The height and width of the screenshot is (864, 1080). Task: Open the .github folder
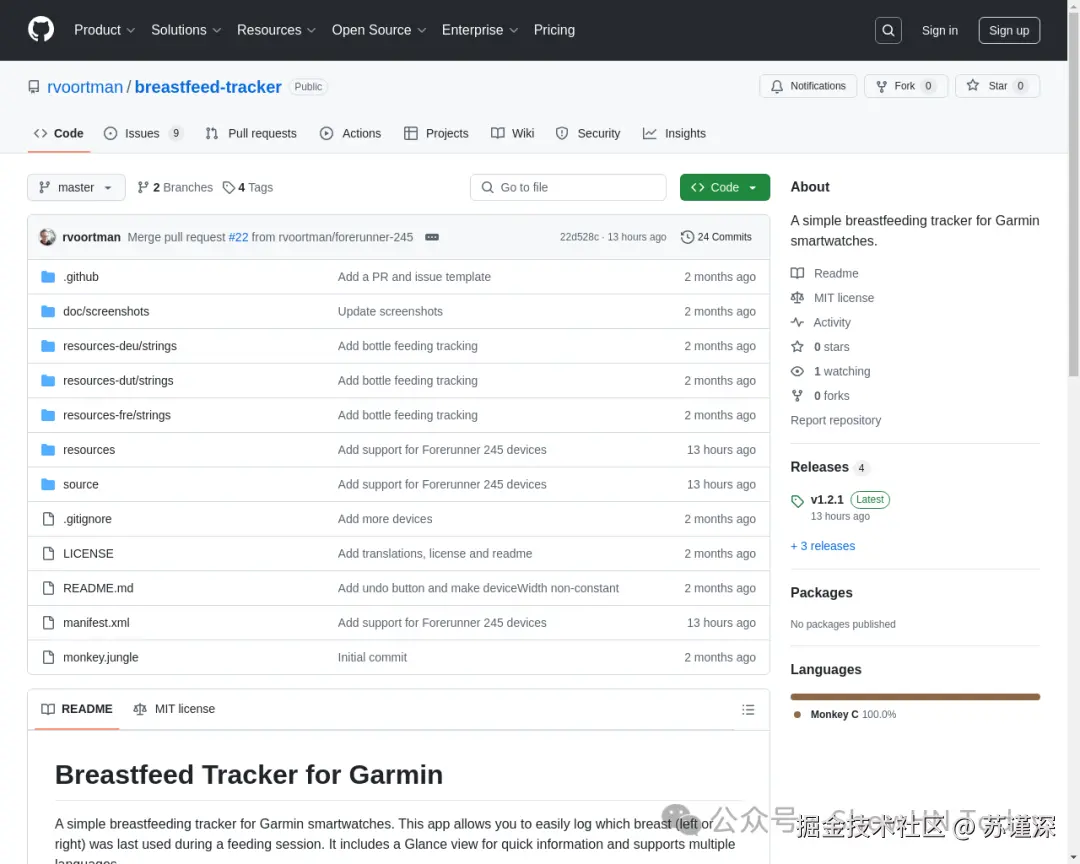(81, 276)
